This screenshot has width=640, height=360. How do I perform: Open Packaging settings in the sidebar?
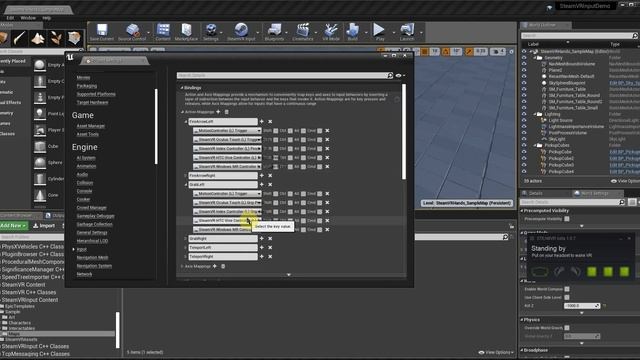tap(87, 86)
